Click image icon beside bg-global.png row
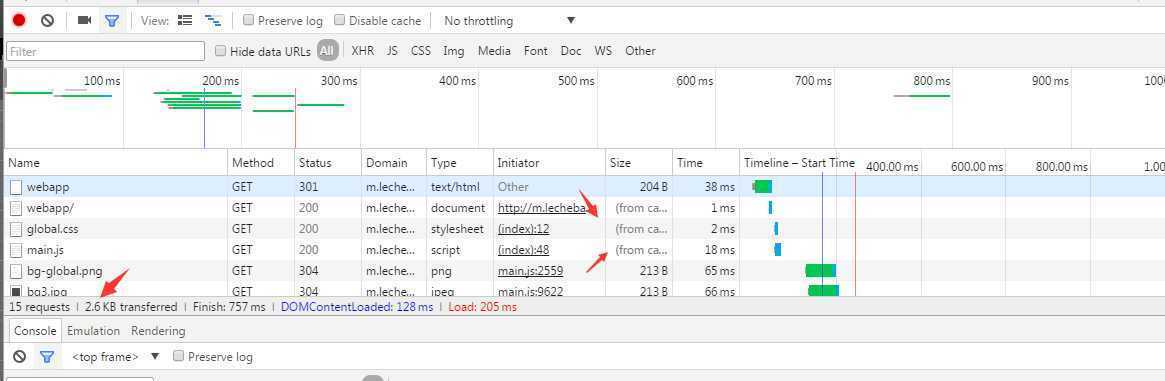The width and height of the screenshot is (1165, 381). pyautogui.click(x=16, y=271)
